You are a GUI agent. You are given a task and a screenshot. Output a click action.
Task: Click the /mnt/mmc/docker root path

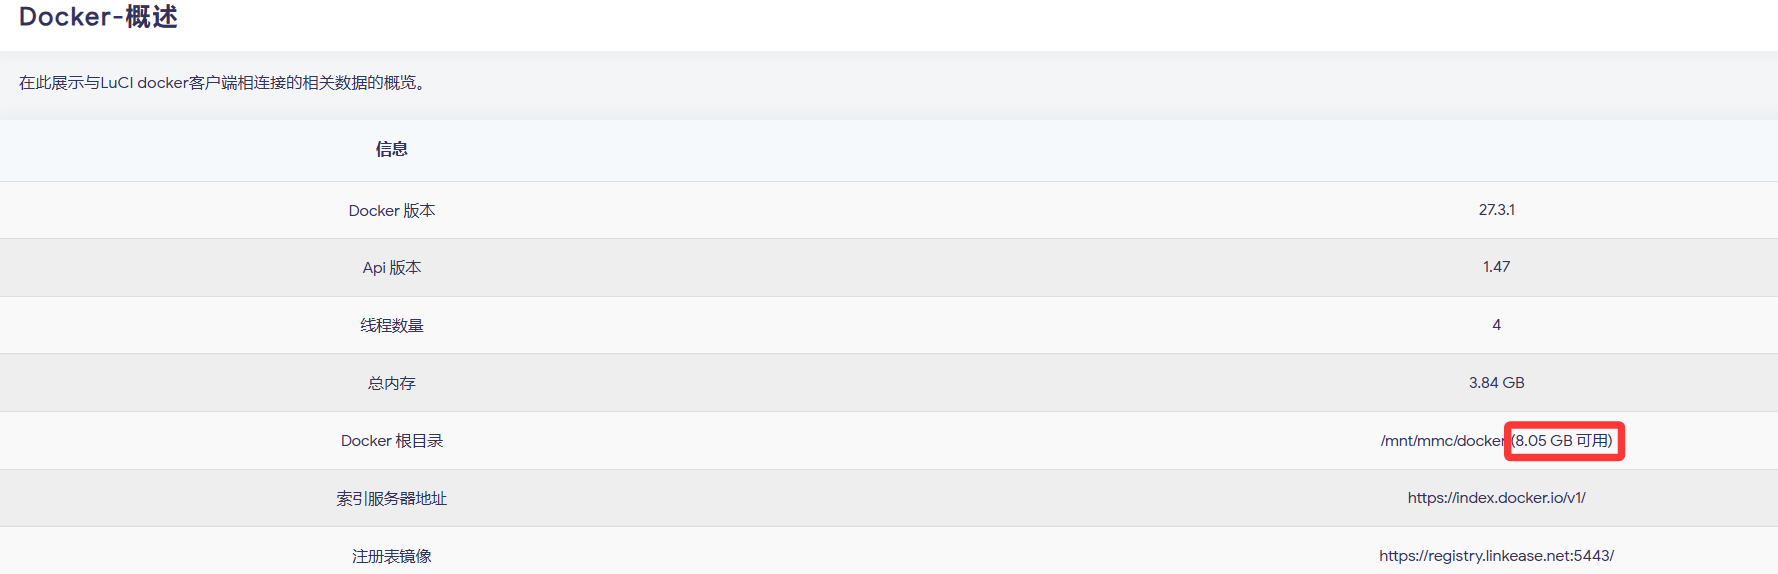pos(1442,441)
